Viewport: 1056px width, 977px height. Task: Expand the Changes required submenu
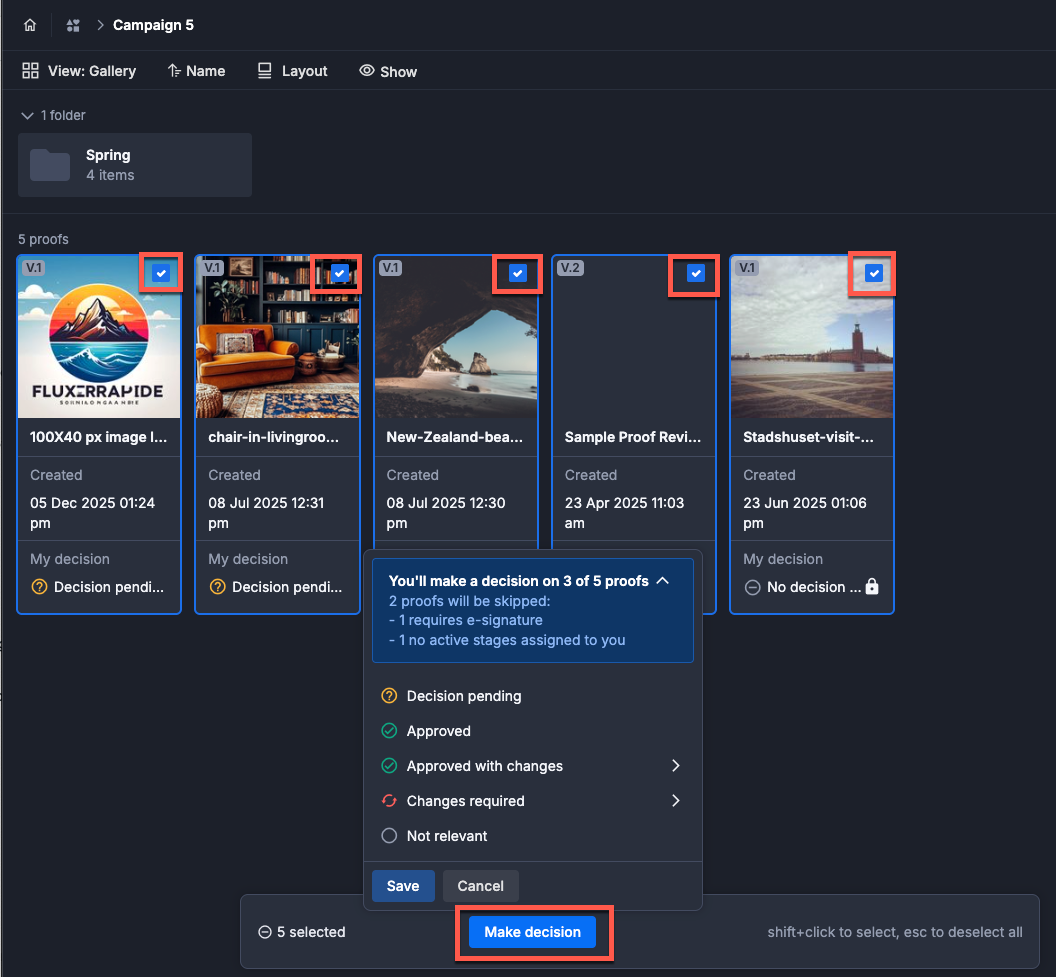coord(675,801)
